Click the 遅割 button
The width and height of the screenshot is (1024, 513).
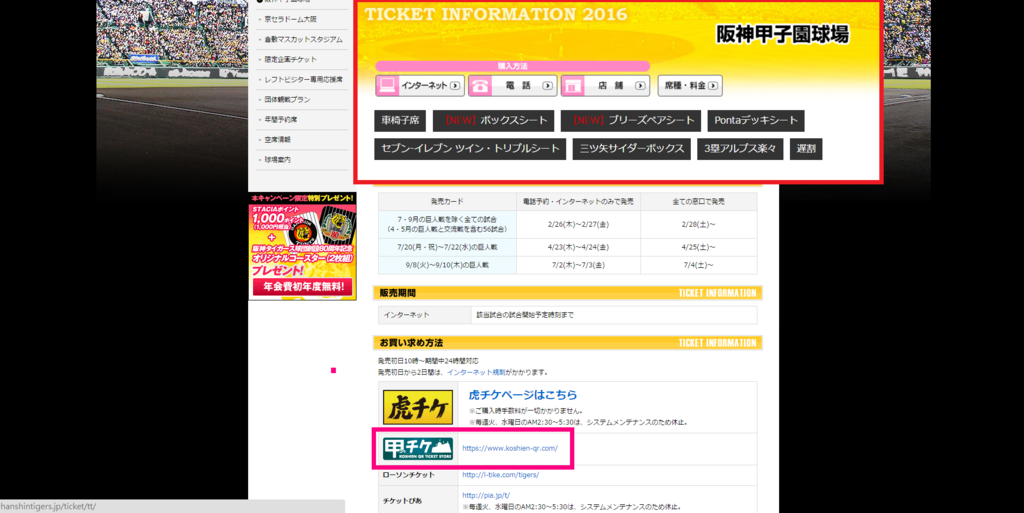806,149
